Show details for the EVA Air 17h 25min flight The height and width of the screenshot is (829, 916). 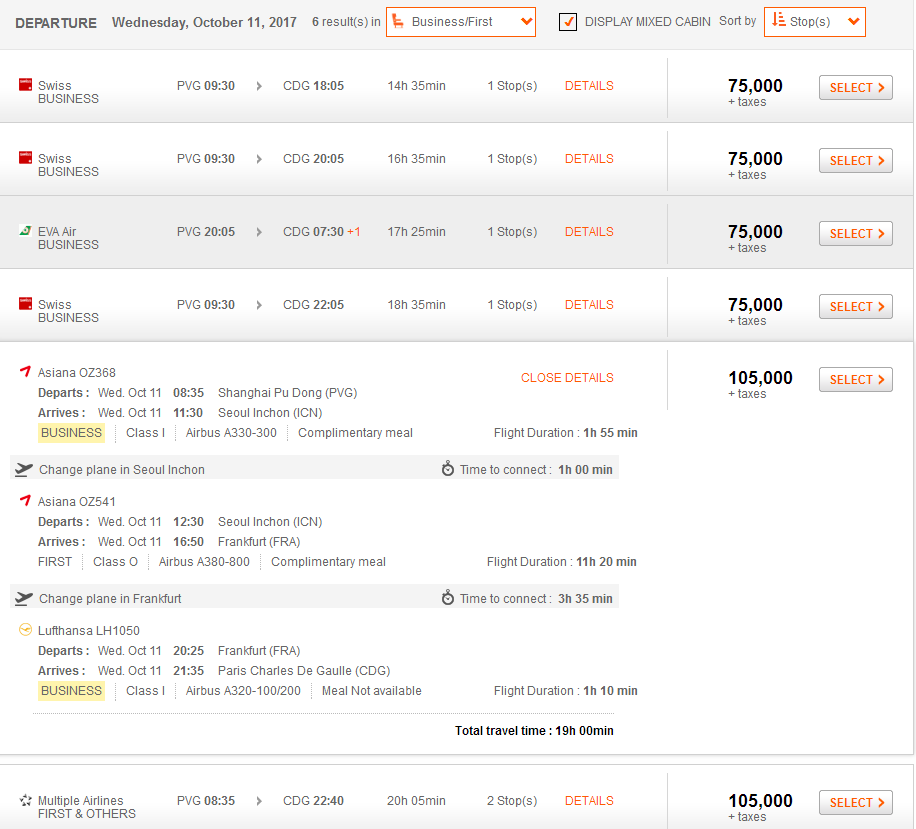(x=589, y=232)
